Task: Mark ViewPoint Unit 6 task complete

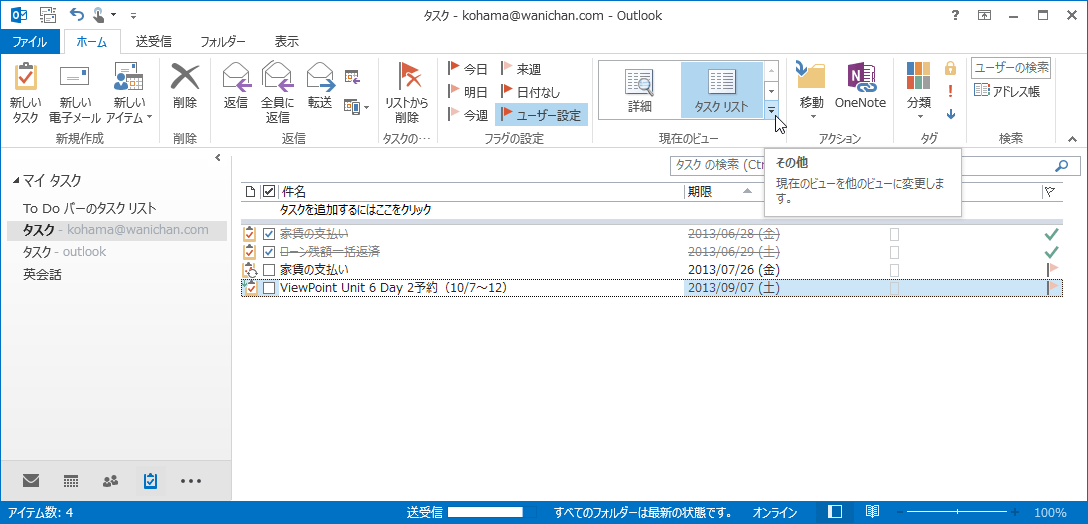Action: point(270,287)
